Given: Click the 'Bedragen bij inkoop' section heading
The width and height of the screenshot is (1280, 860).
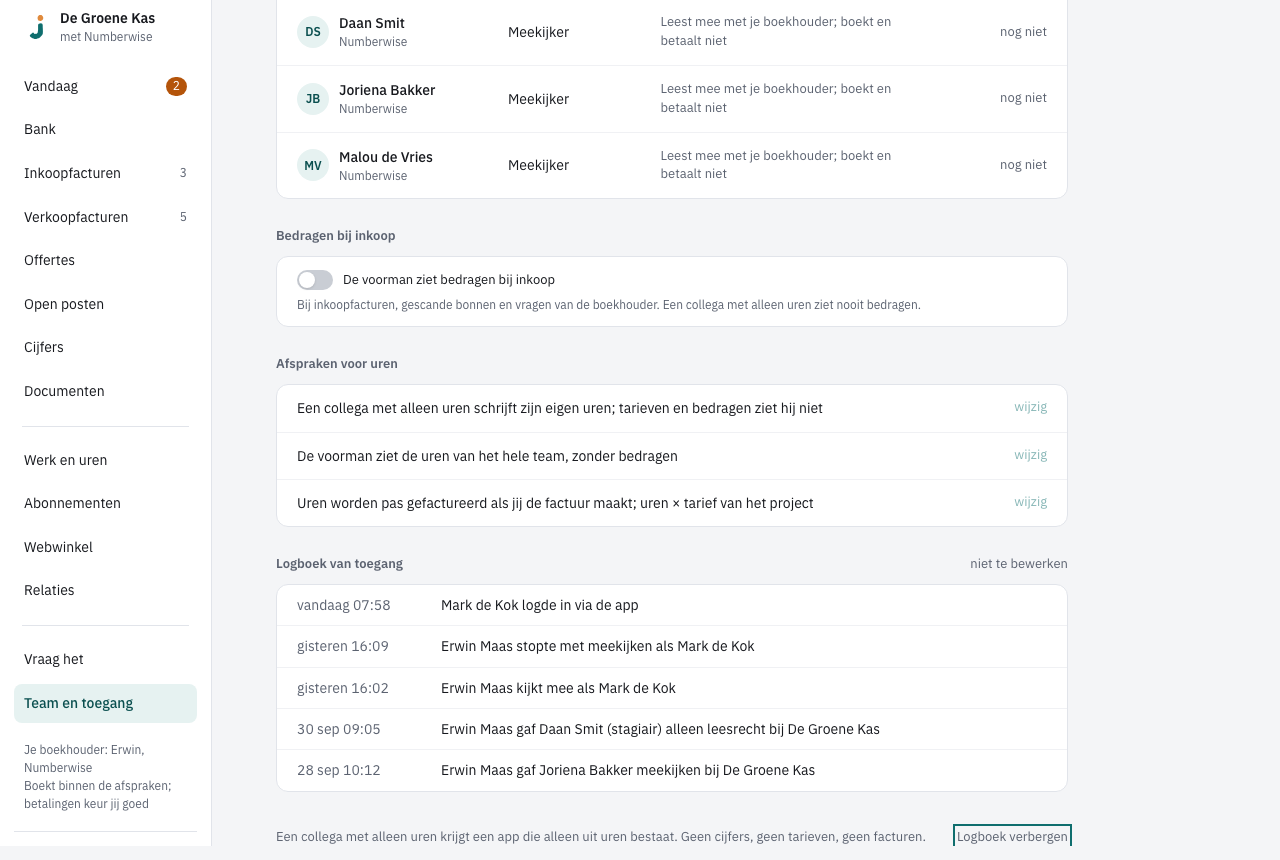Looking at the screenshot, I should pyautogui.click(x=336, y=236).
